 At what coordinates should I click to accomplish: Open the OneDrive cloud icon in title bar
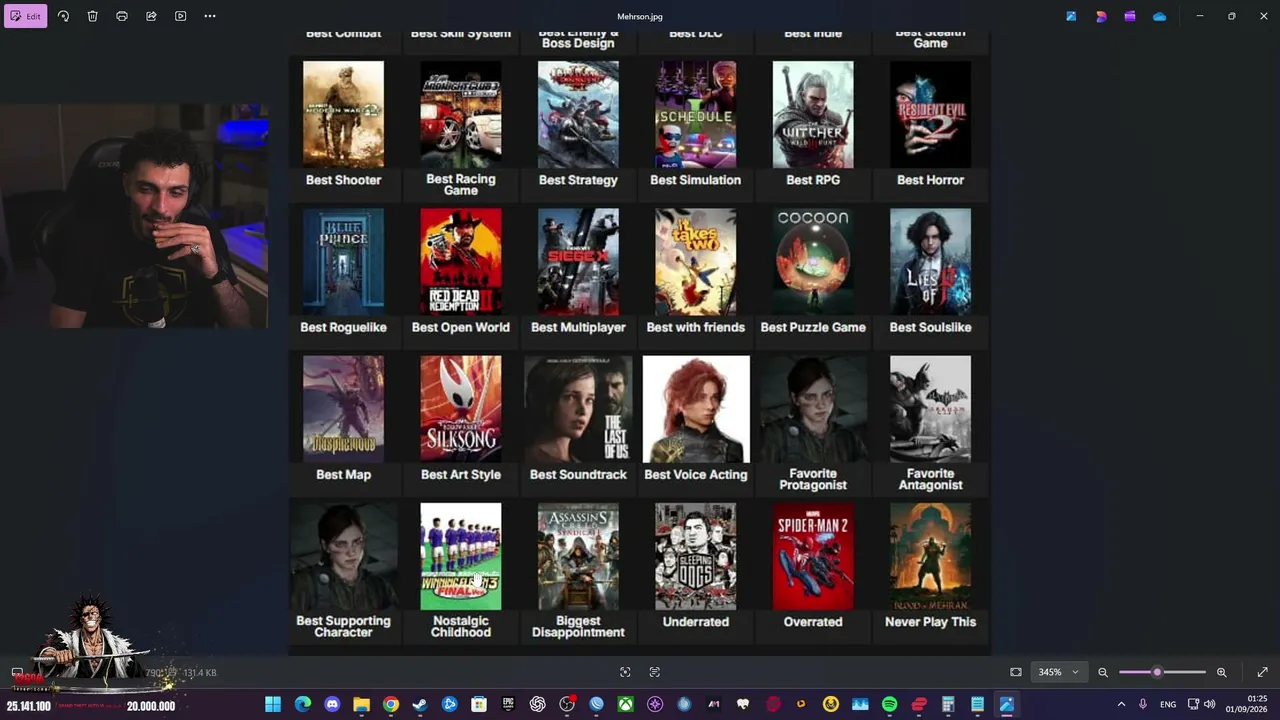1159,16
